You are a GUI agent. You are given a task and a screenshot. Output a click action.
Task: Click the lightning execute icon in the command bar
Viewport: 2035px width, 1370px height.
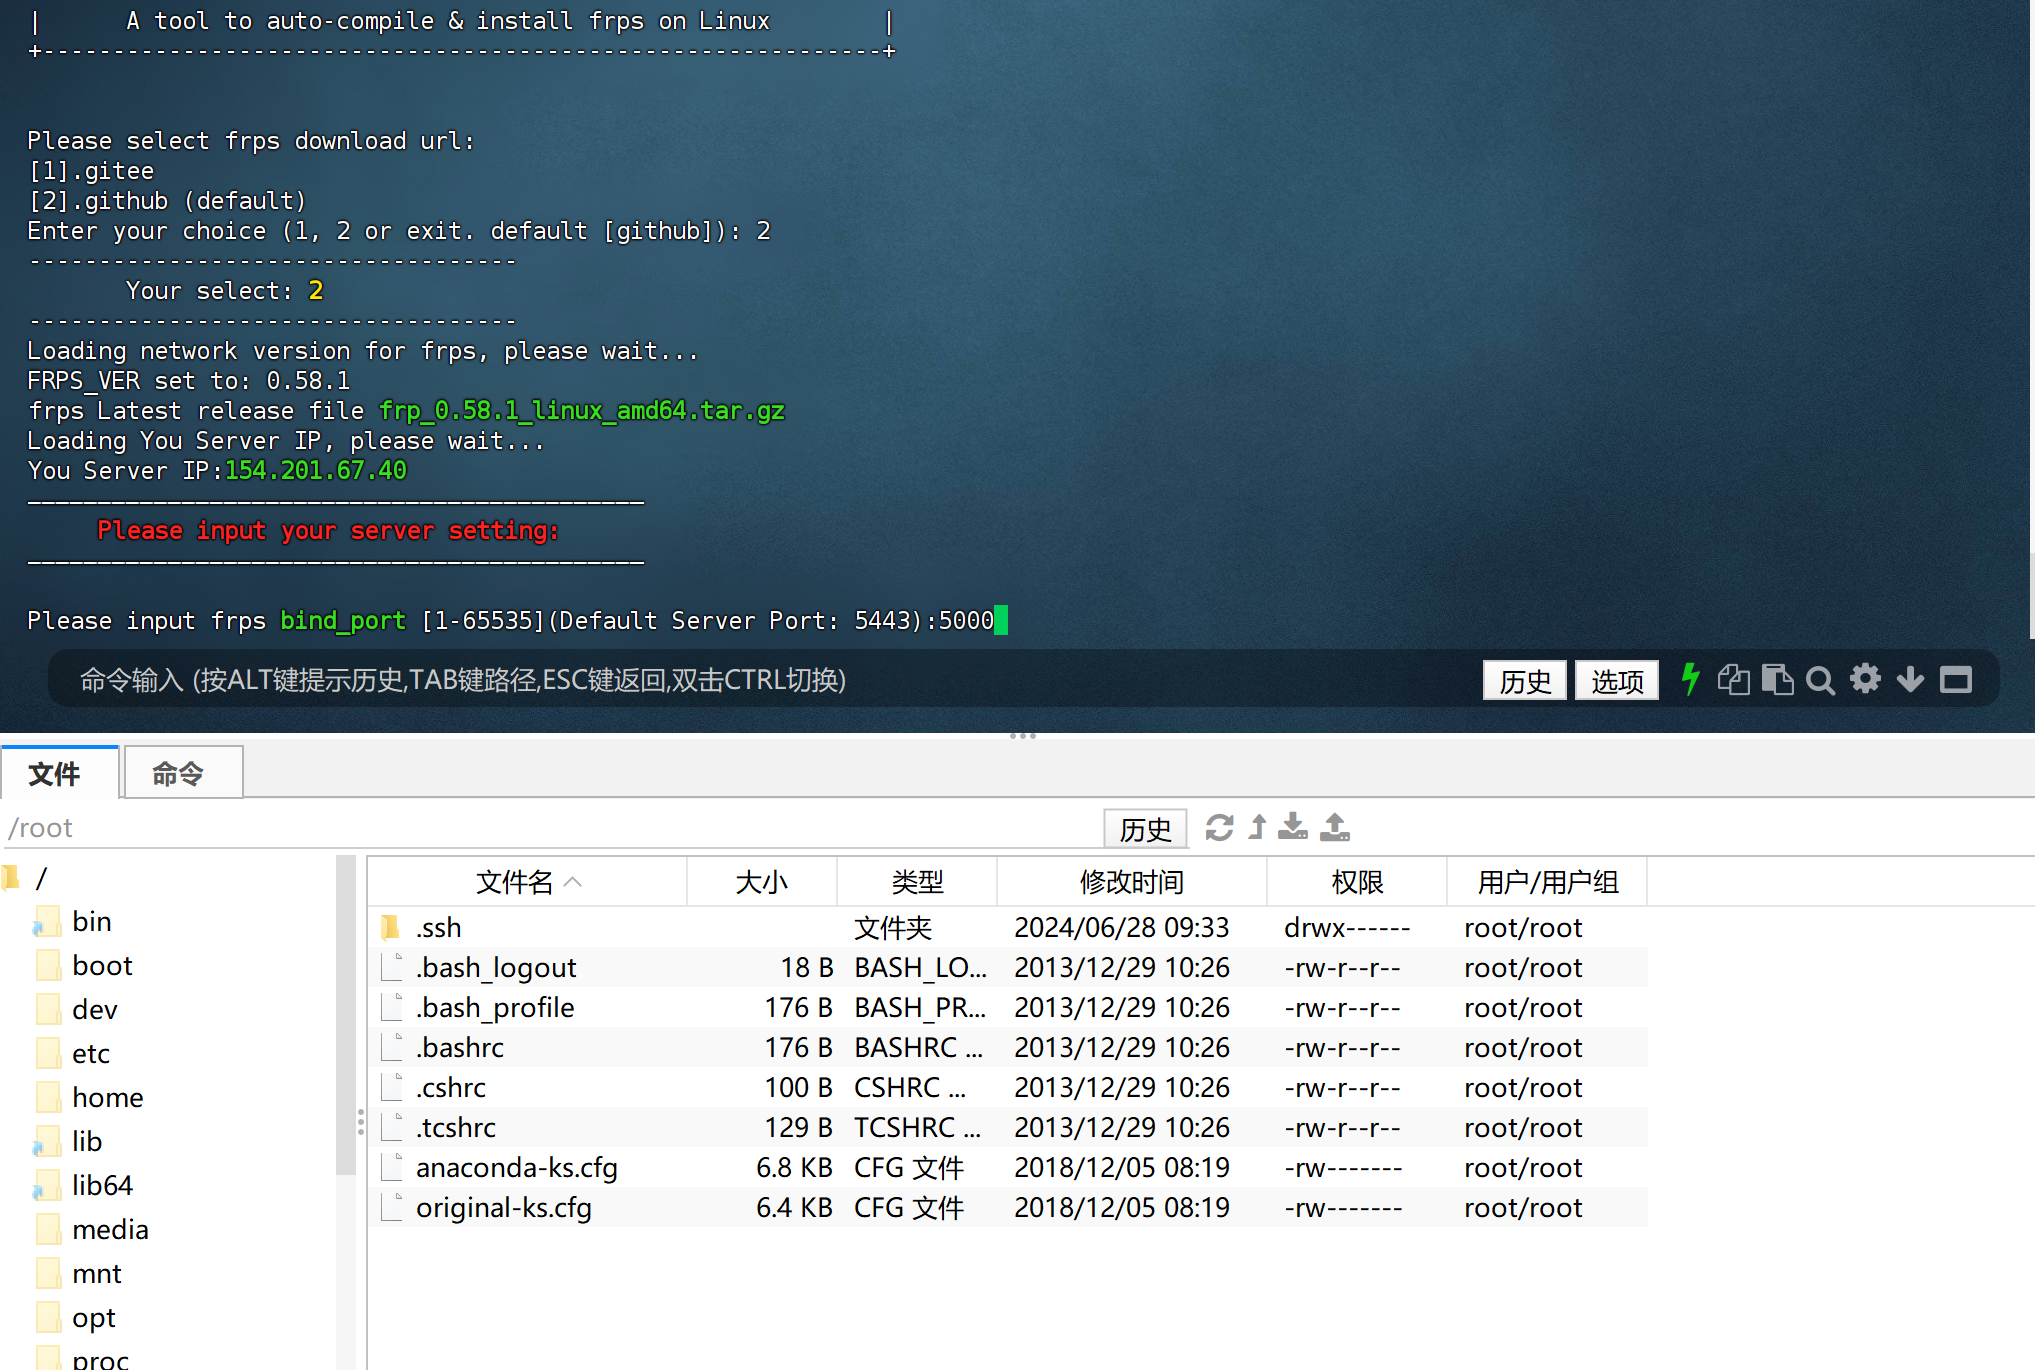pos(1691,680)
